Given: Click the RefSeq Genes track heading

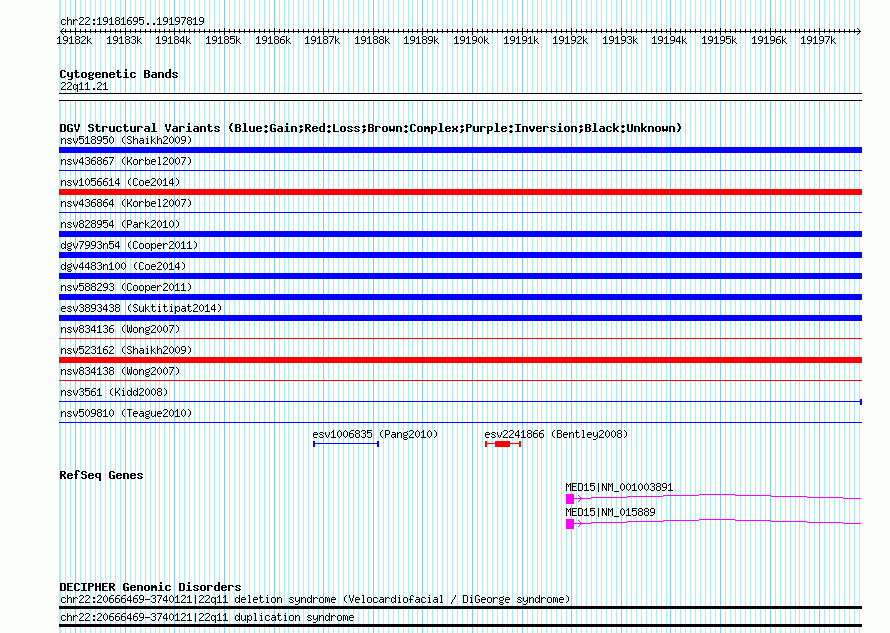Looking at the screenshot, I should 101,475.
